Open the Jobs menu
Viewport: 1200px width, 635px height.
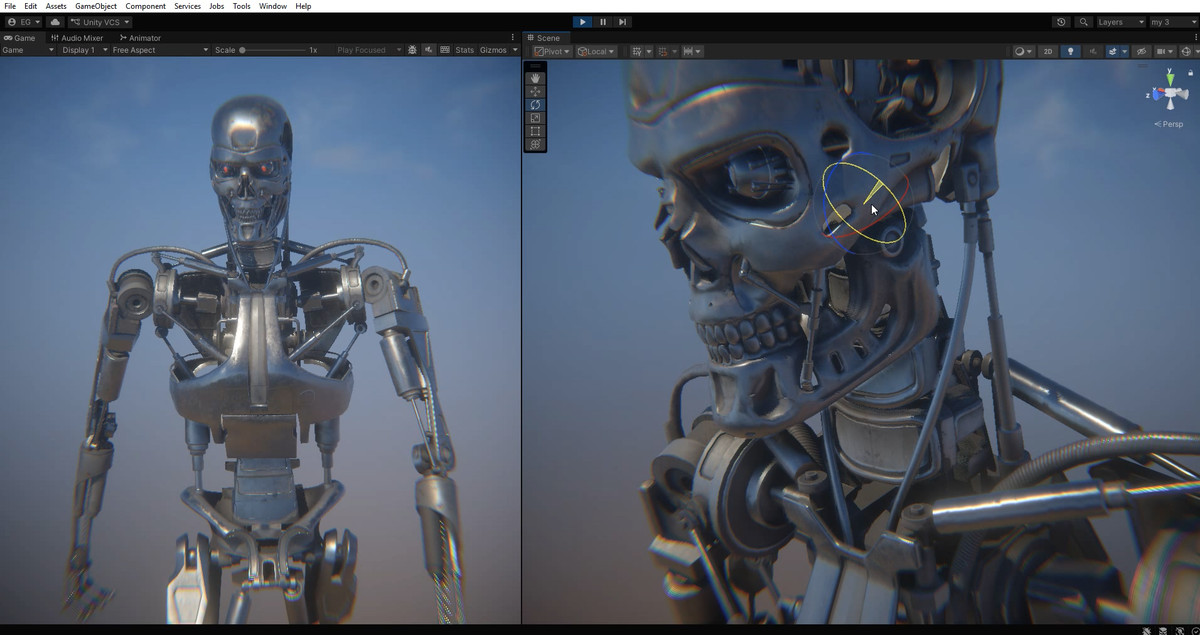[217, 6]
